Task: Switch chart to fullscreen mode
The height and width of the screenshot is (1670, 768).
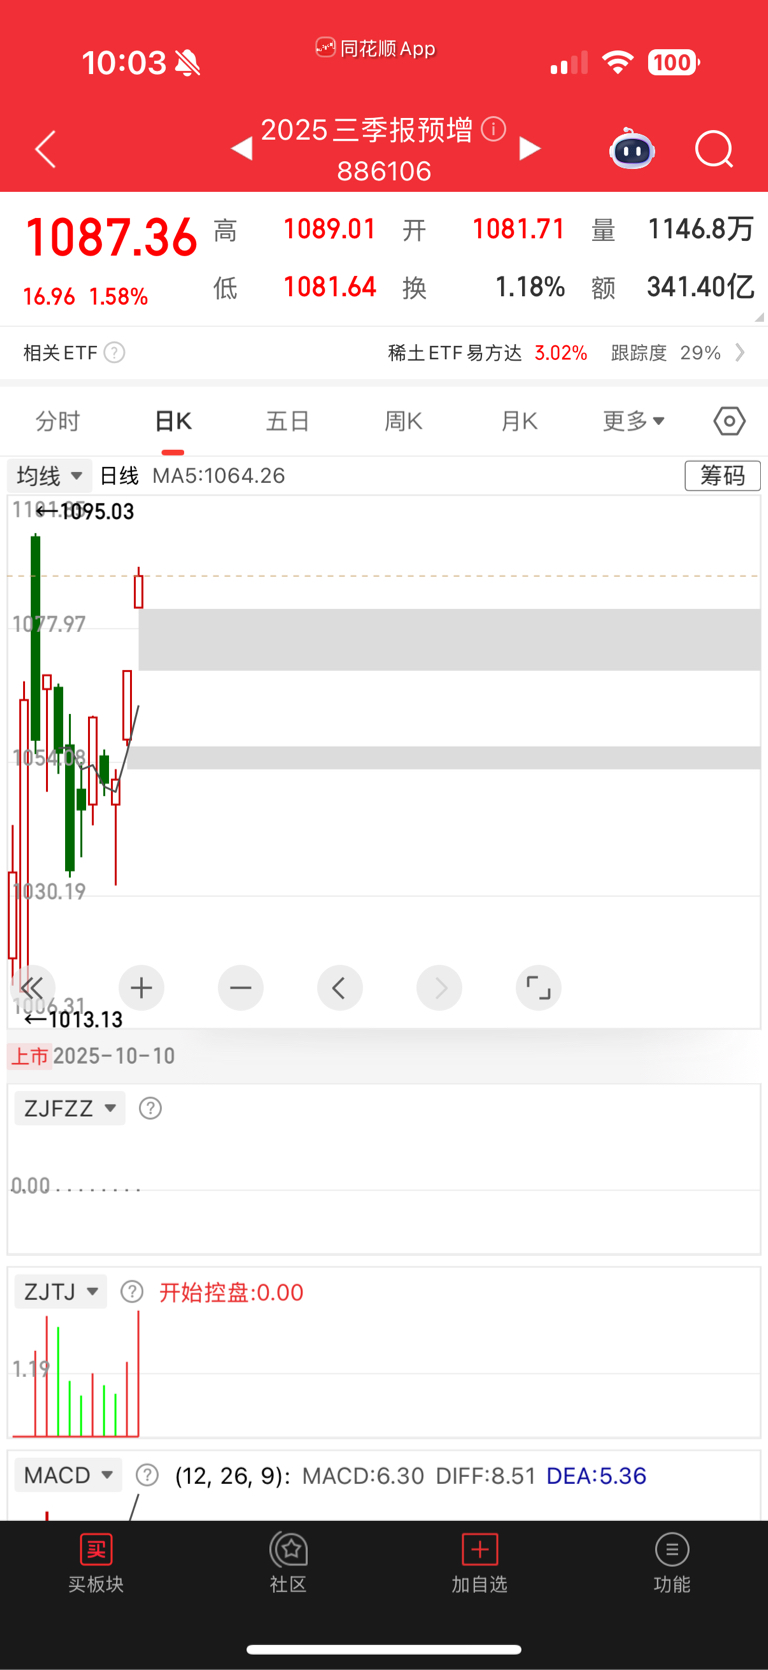Action: point(538,988)
